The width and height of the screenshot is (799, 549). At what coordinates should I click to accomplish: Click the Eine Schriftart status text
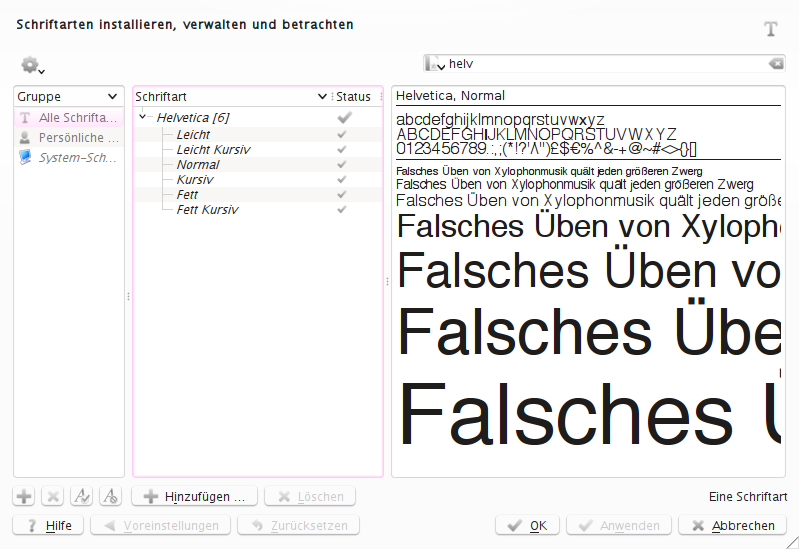pyautogui.click(x=748, y=496)
